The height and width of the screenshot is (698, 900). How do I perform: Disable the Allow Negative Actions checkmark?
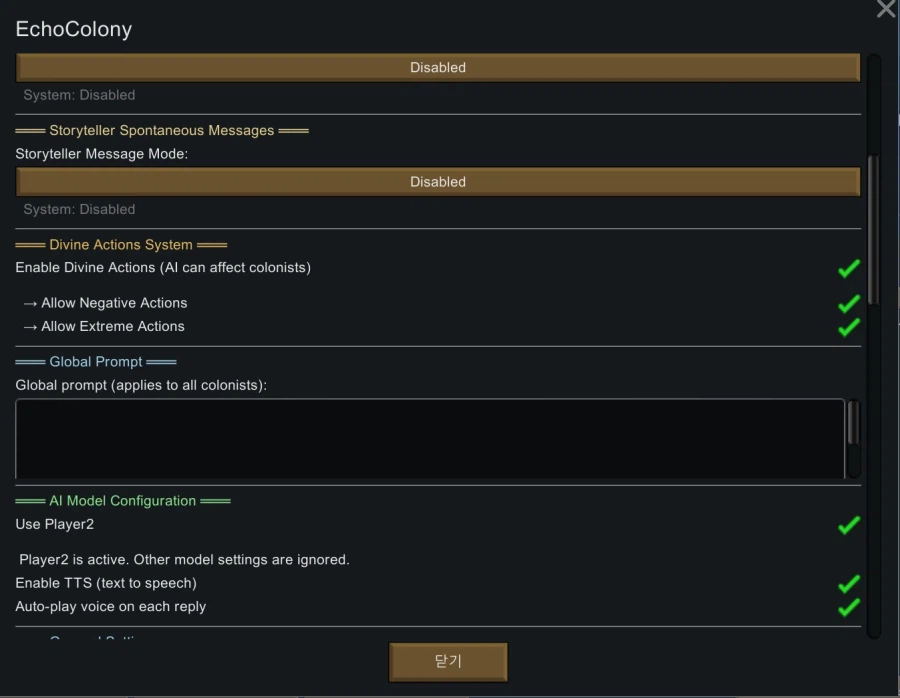(848, 303)
